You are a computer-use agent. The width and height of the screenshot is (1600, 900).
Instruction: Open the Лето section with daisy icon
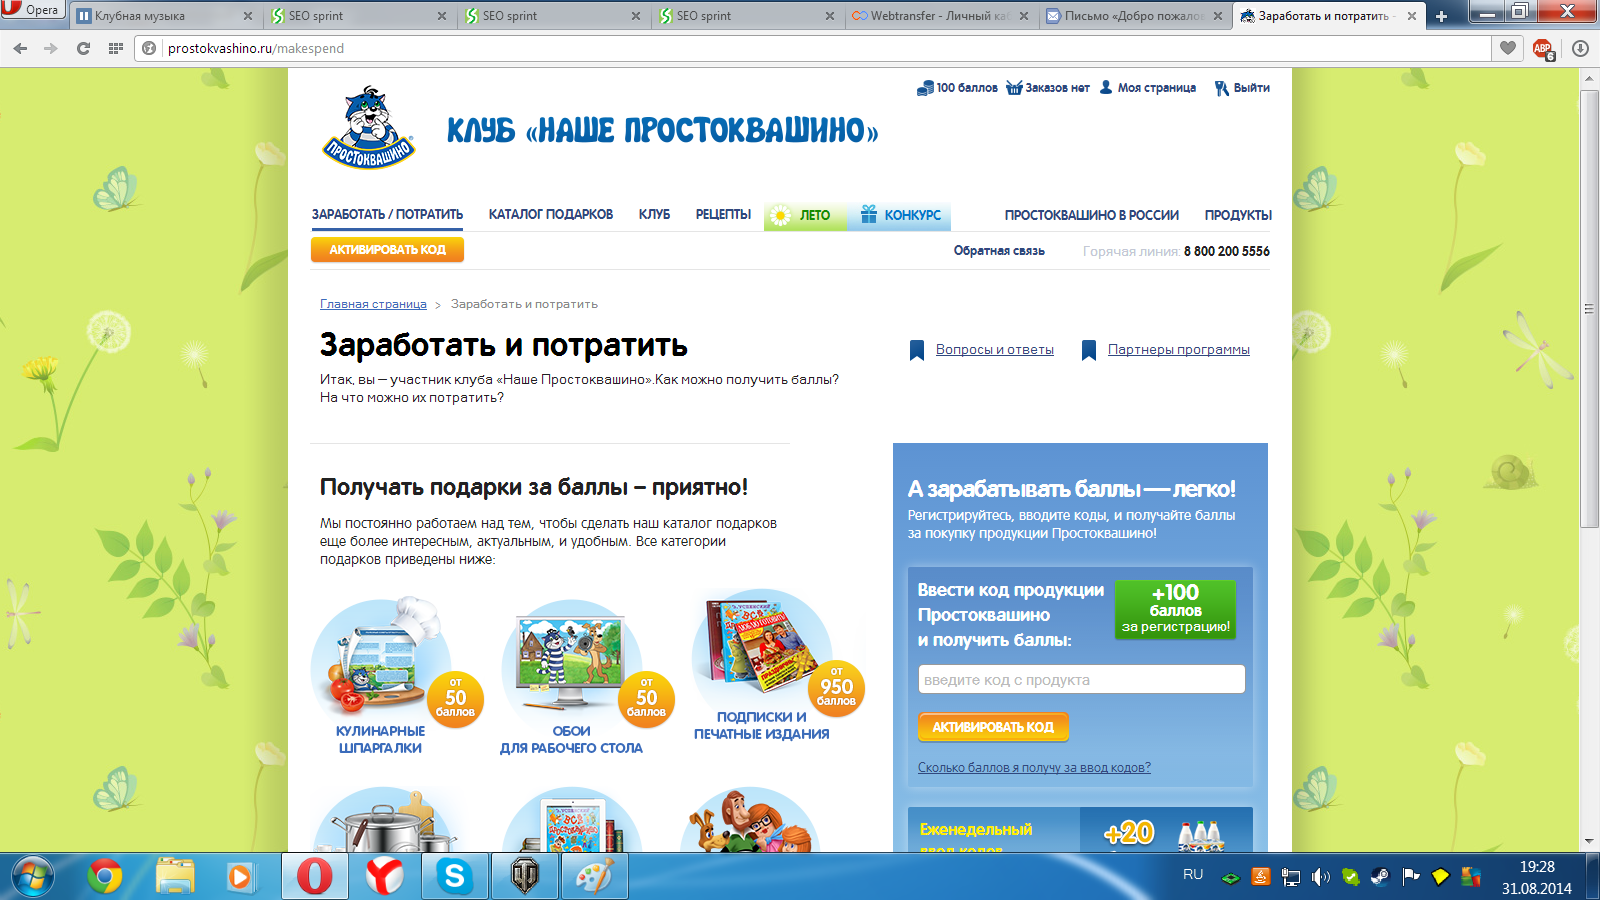tap(805, 215)
